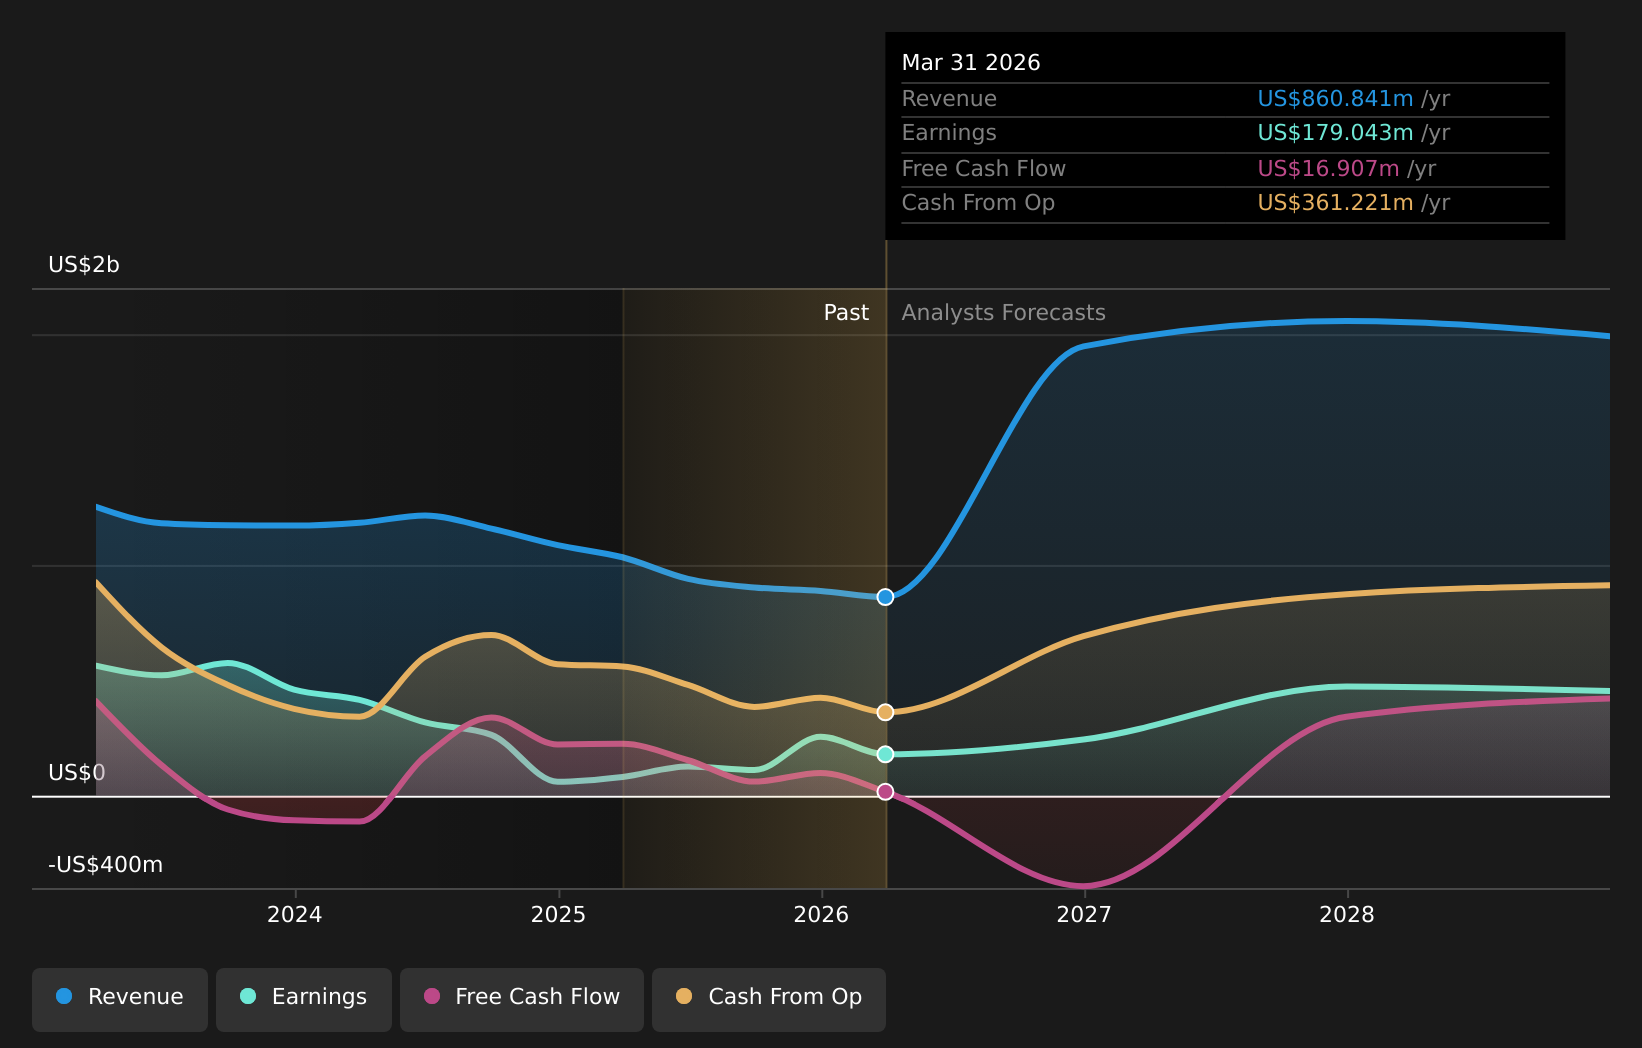
Task: Click the teal Earnings legend dot
Action: coord(248,996)
